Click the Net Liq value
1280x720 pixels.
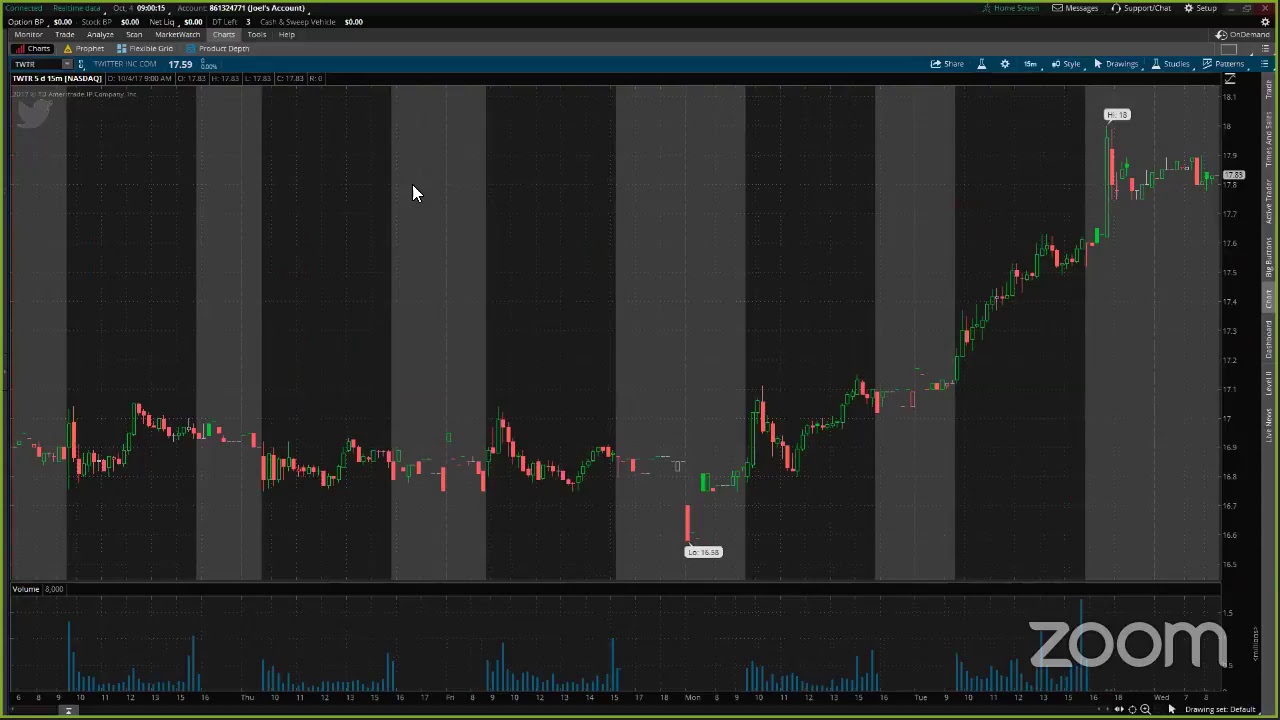tap(193, 21)
